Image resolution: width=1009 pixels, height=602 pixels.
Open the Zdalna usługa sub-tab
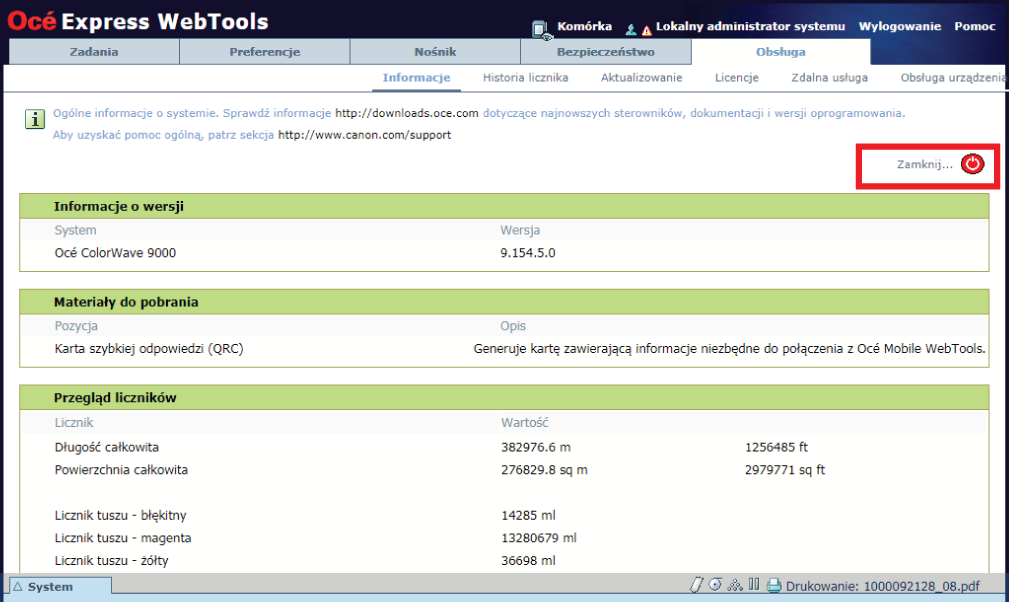point(829,78)
